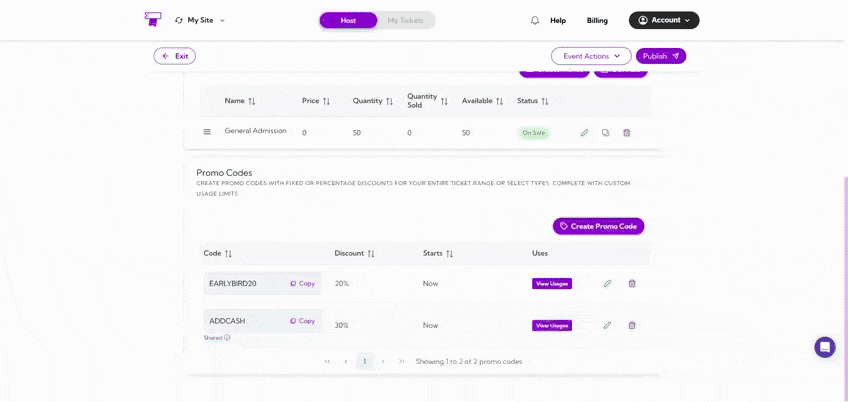Expand Event Actions dropdown
Image resolution: width=848 pixels, height=402 pixels.
591,56
